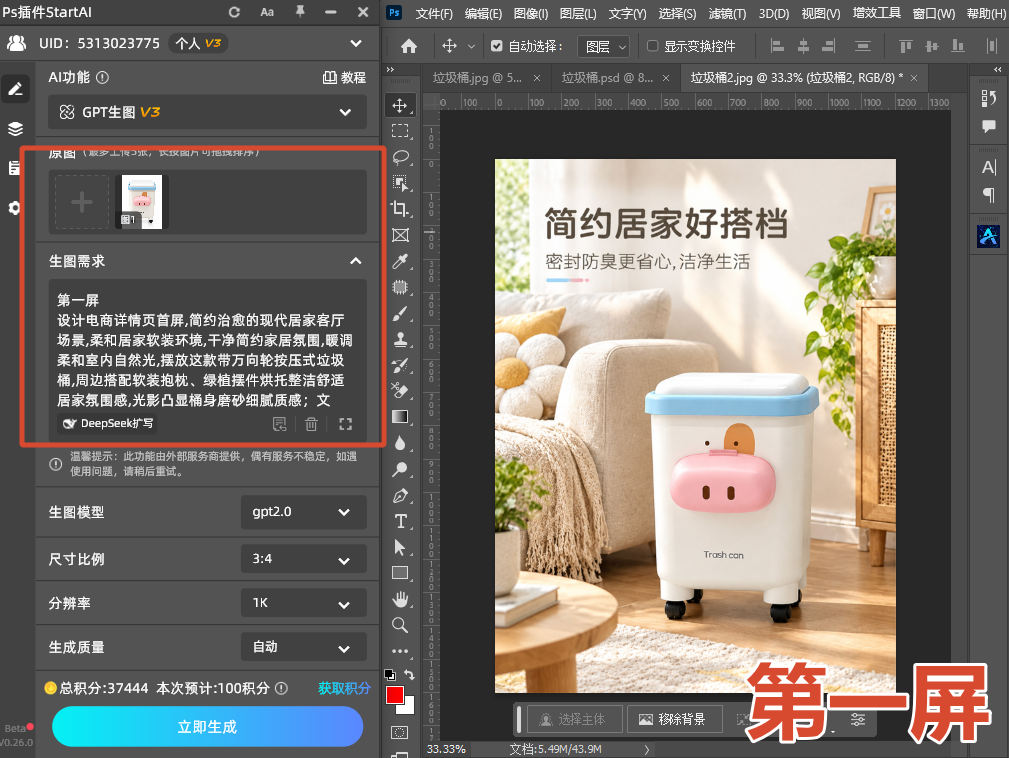Viewport: 1009px width, 758px height.
Task: Select the Zoom magnifier tool
Action: (400, 625)
